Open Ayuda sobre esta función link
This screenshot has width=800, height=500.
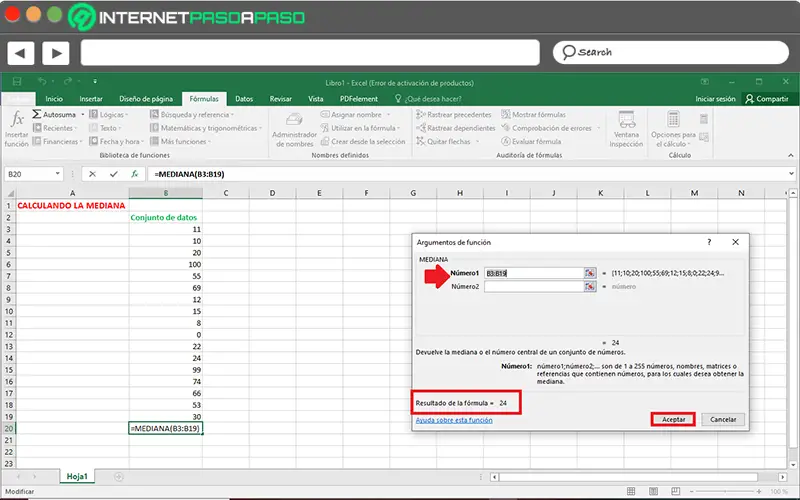pos(454,420)
